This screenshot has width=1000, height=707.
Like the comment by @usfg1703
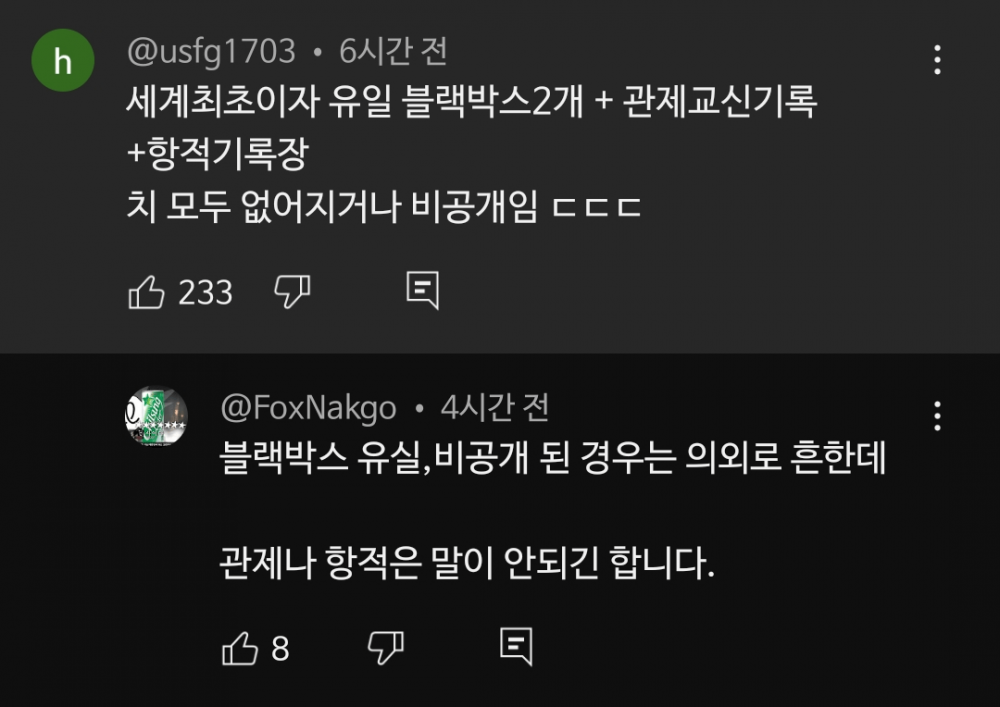147,292
